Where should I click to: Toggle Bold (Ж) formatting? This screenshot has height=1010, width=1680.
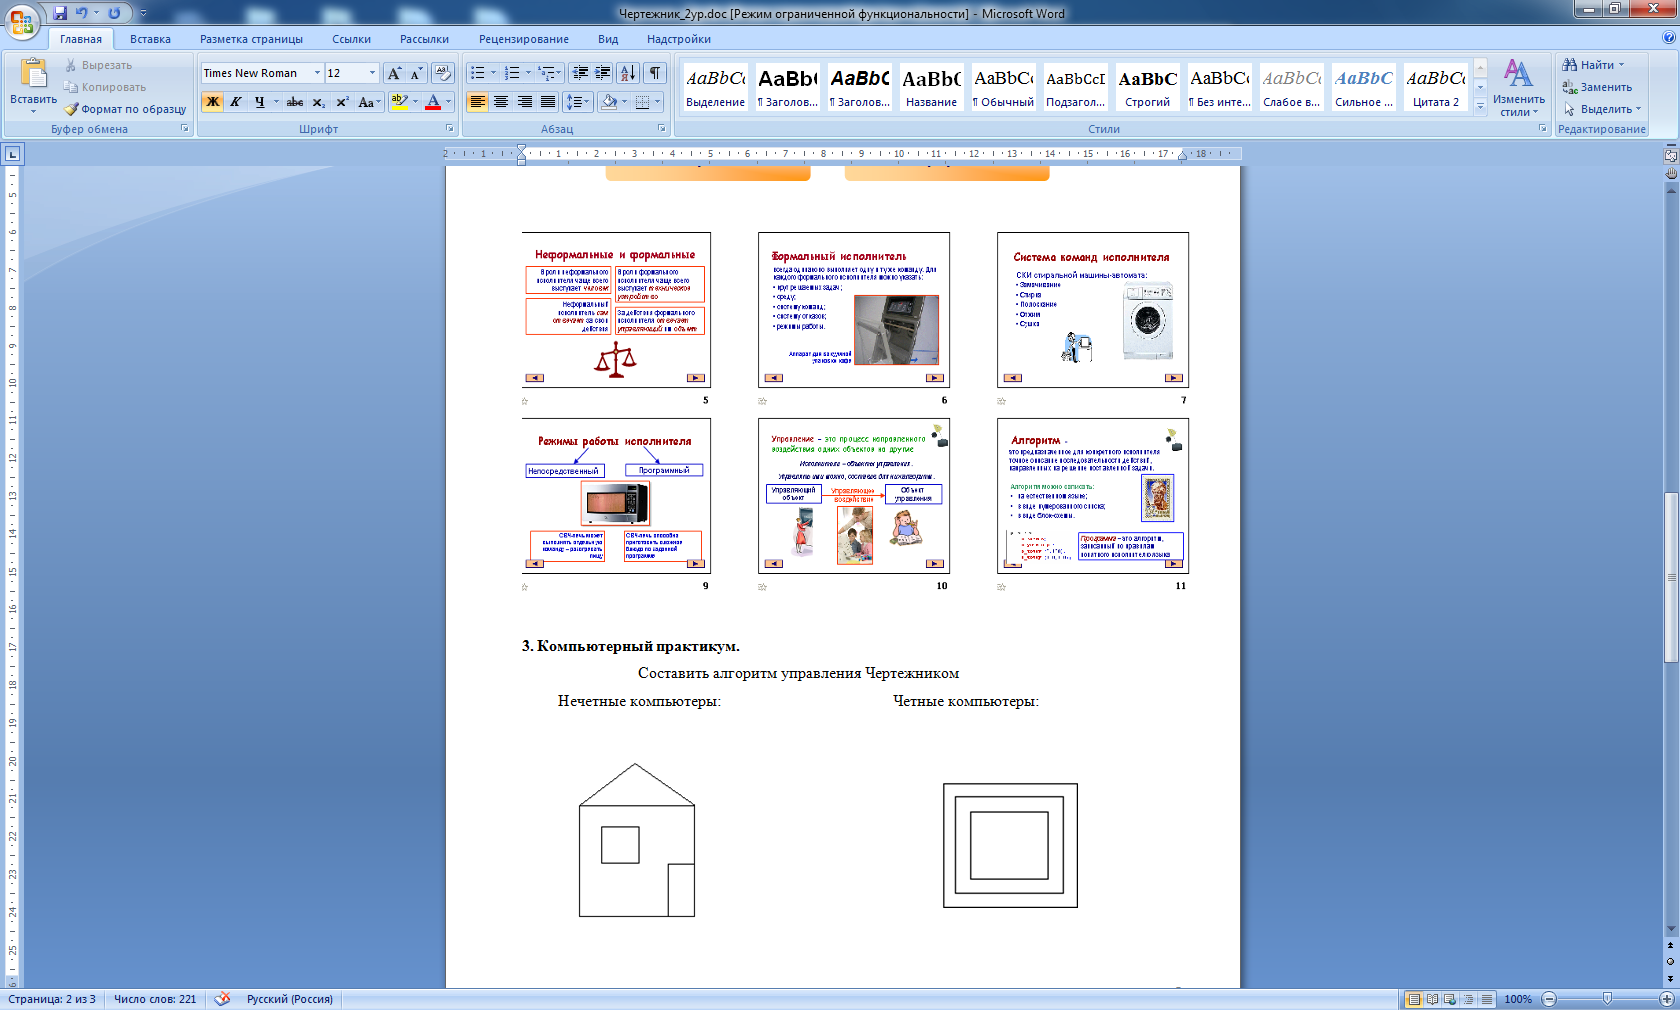click(x=212, y=102)
